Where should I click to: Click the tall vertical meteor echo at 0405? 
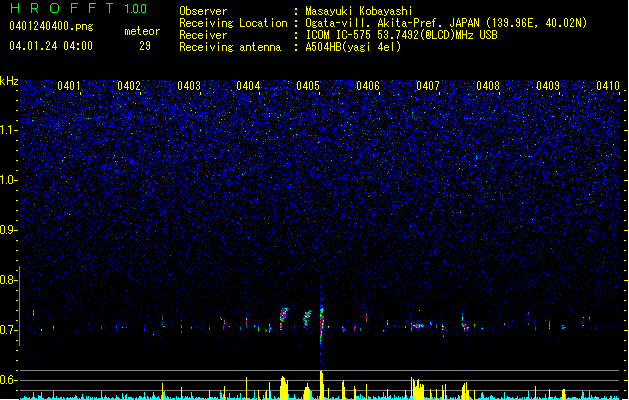[321, 327]
